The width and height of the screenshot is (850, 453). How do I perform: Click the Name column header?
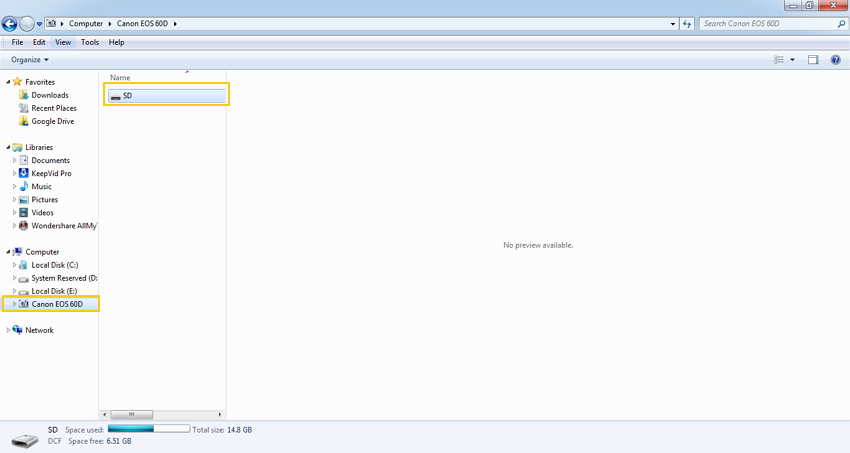pyautogui.click(x=120, y=78)
